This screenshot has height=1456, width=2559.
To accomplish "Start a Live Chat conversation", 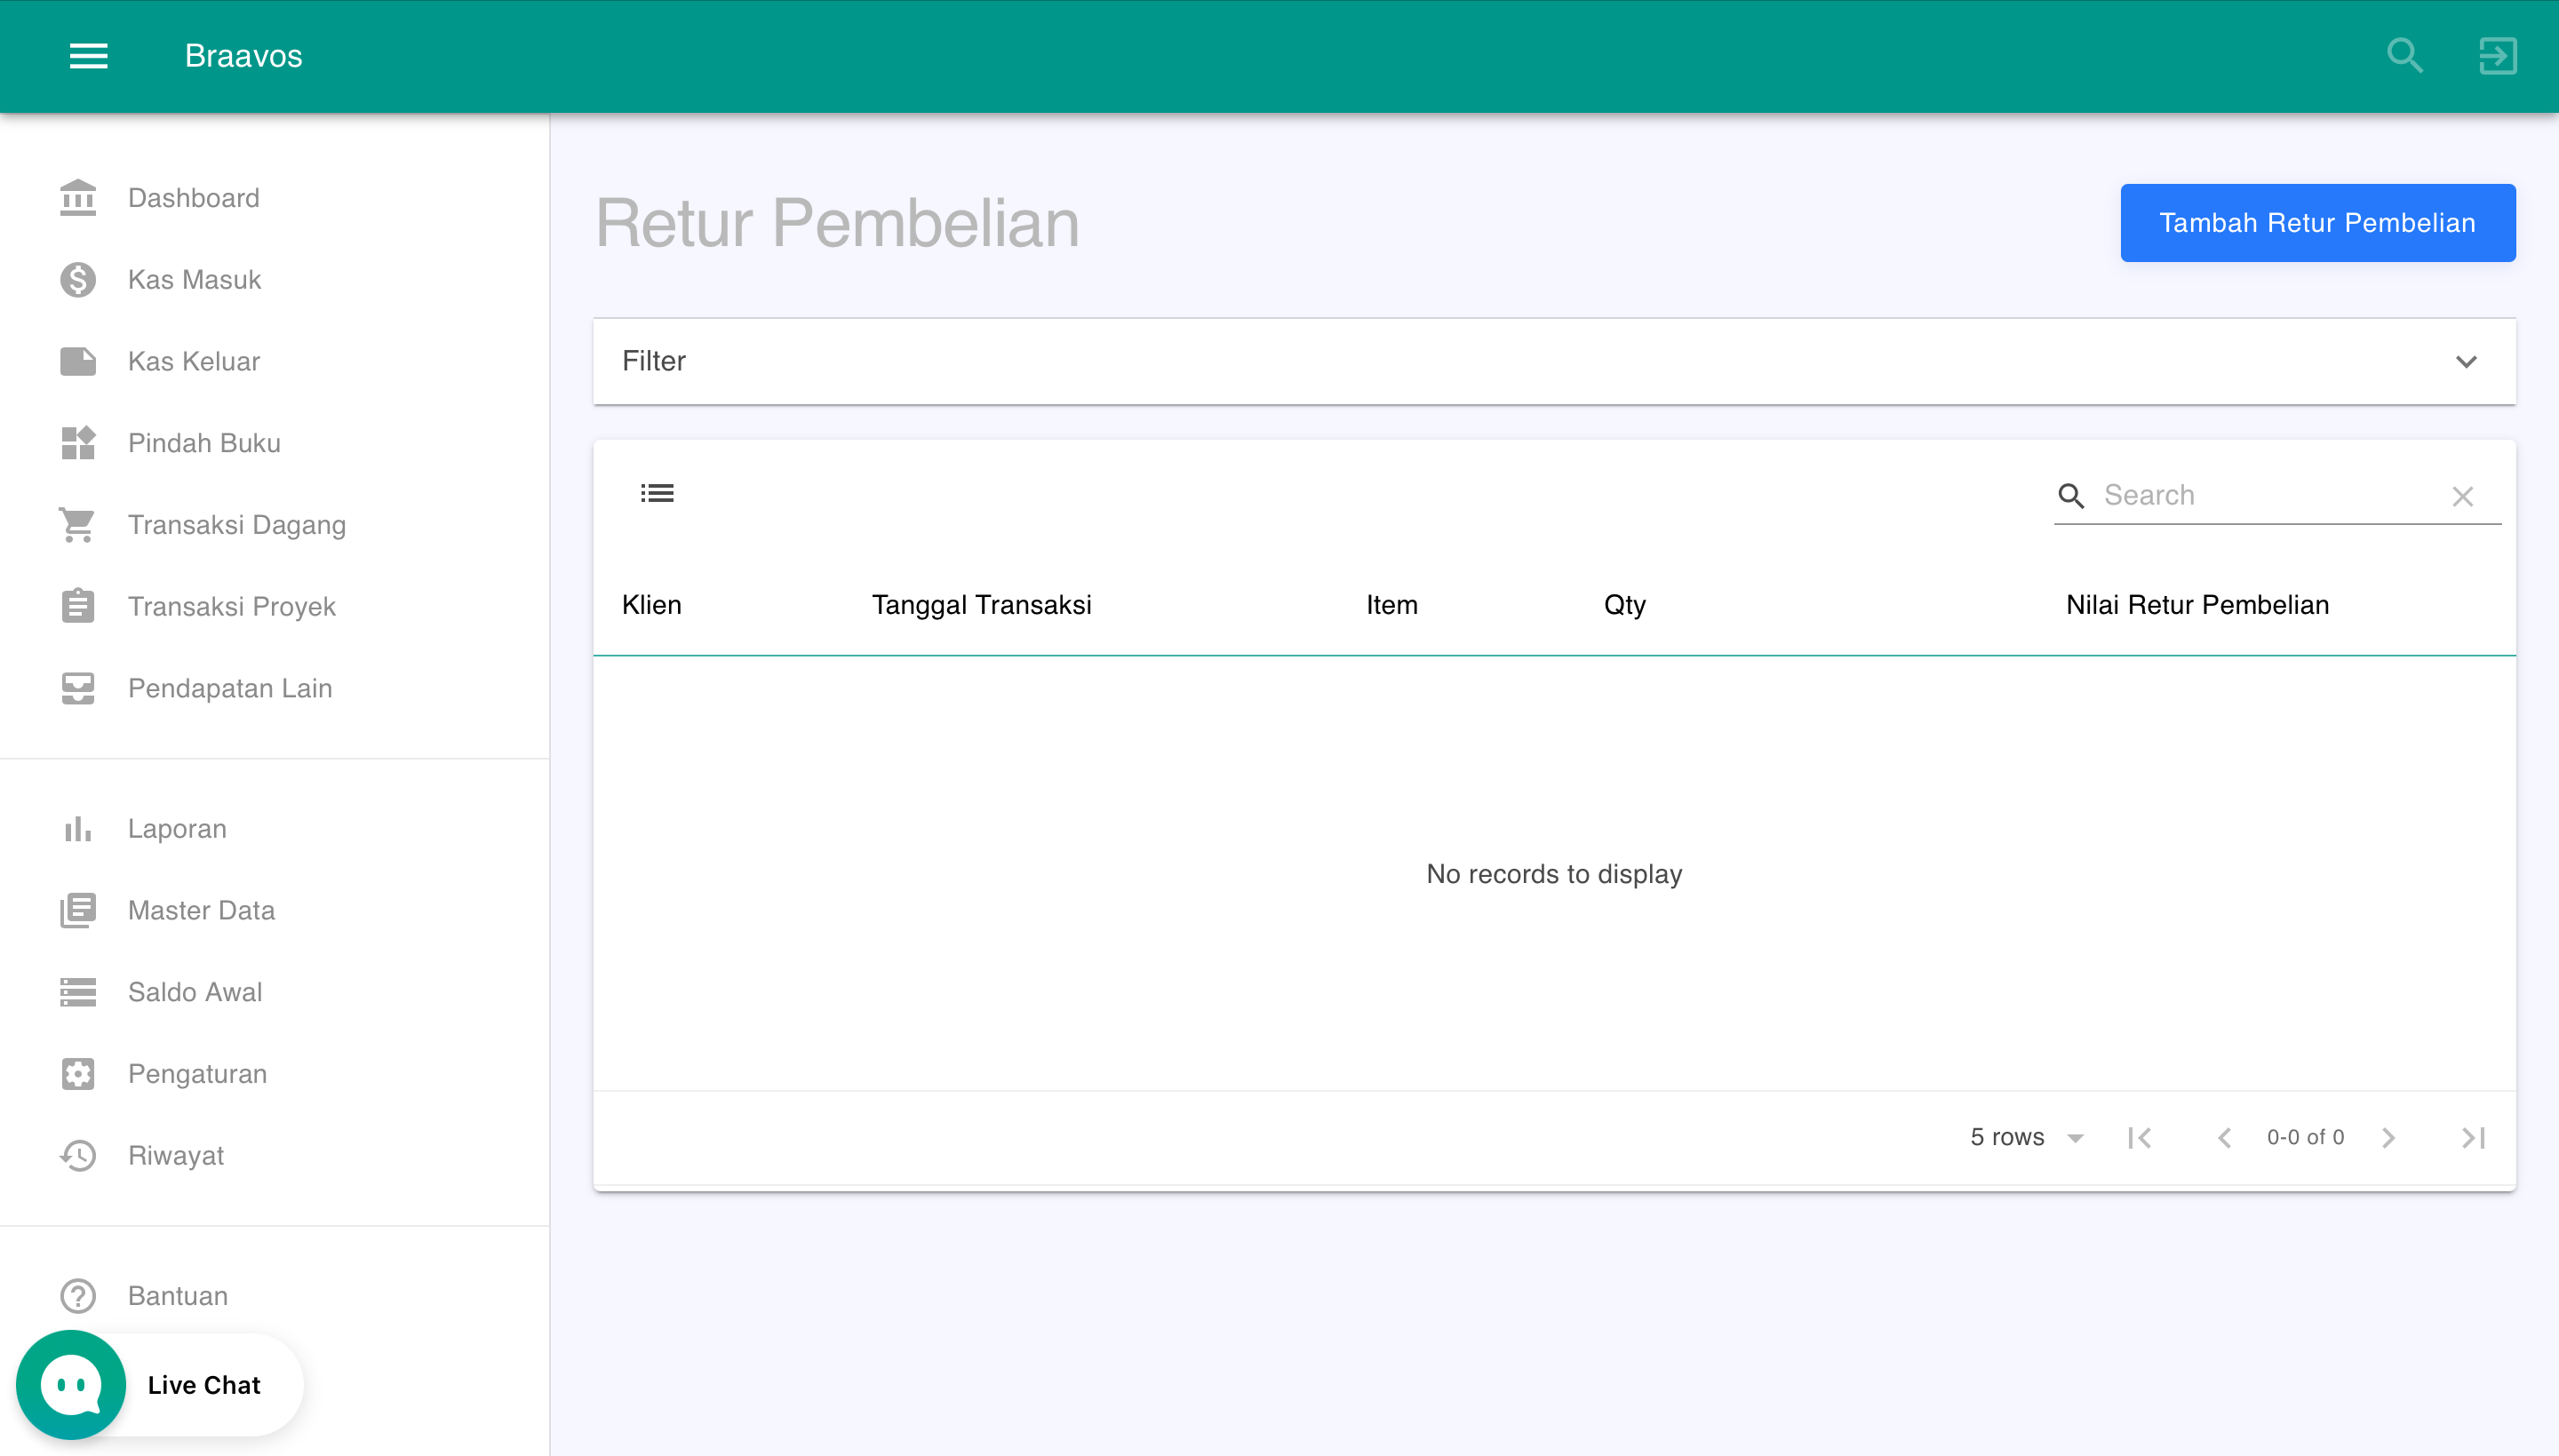I will click(160, 1384).
